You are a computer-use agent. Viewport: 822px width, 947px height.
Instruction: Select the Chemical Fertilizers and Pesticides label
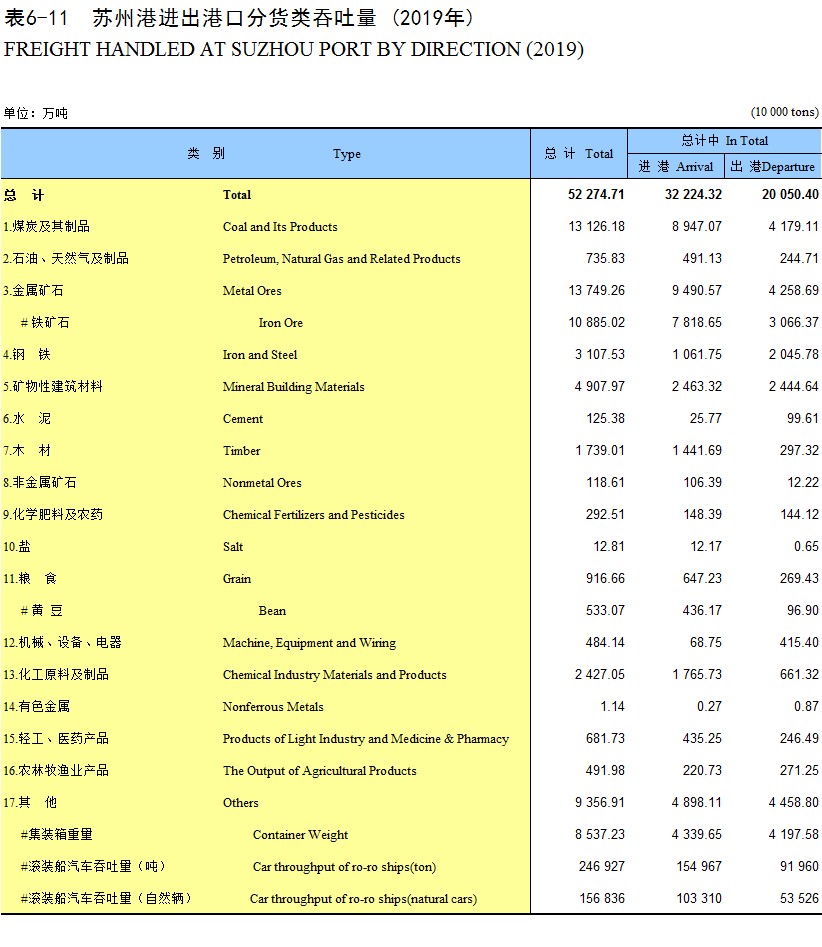(x=313, y=515)
